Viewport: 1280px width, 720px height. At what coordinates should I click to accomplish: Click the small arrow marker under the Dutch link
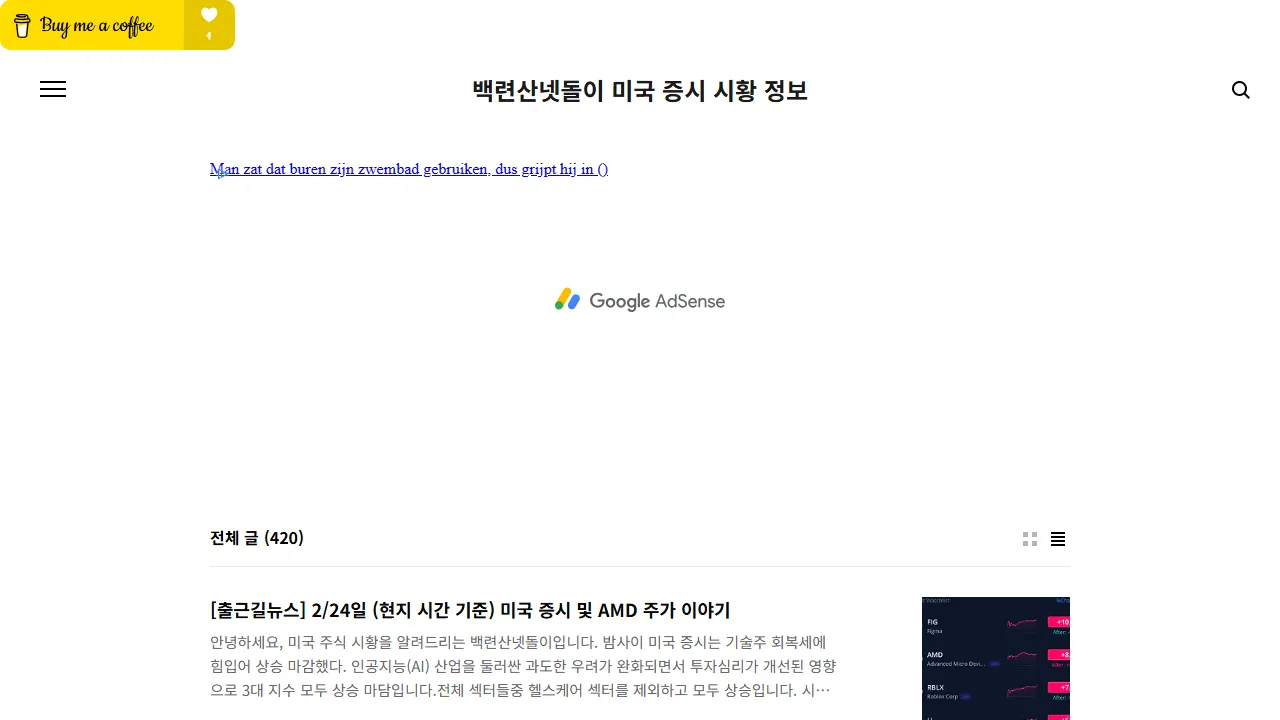(x=220, y=174)
